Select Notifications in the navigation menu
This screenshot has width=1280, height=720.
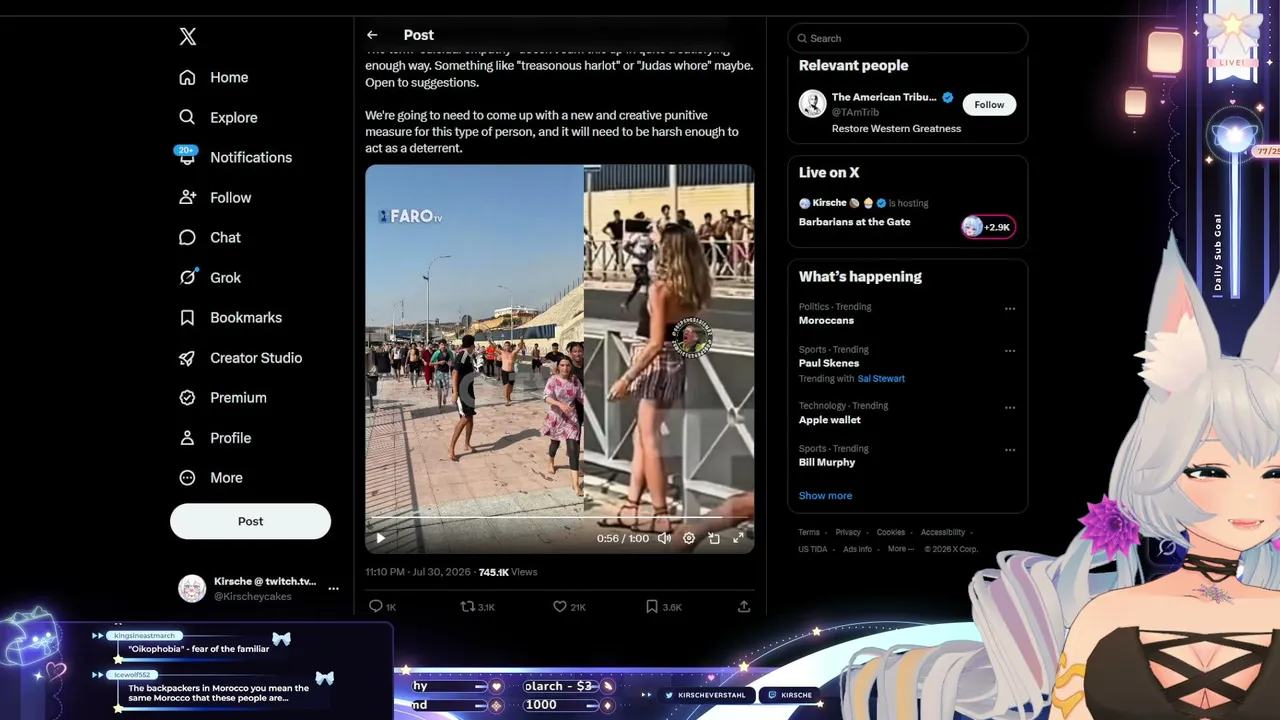tap(251, 157)
